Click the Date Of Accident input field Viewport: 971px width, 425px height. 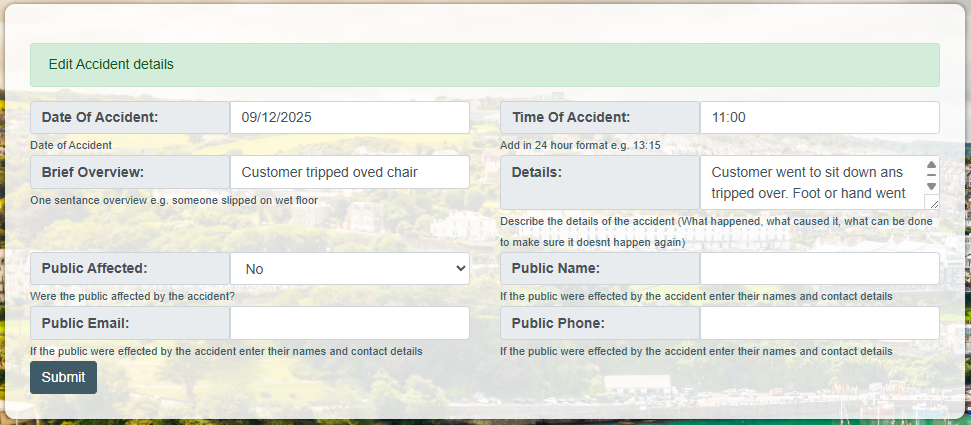click(x=349, y=117)
